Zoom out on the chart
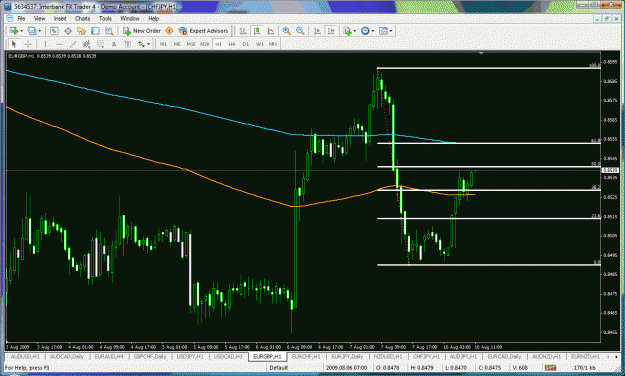This screenshot has width=625, height=376. point(300,31)
